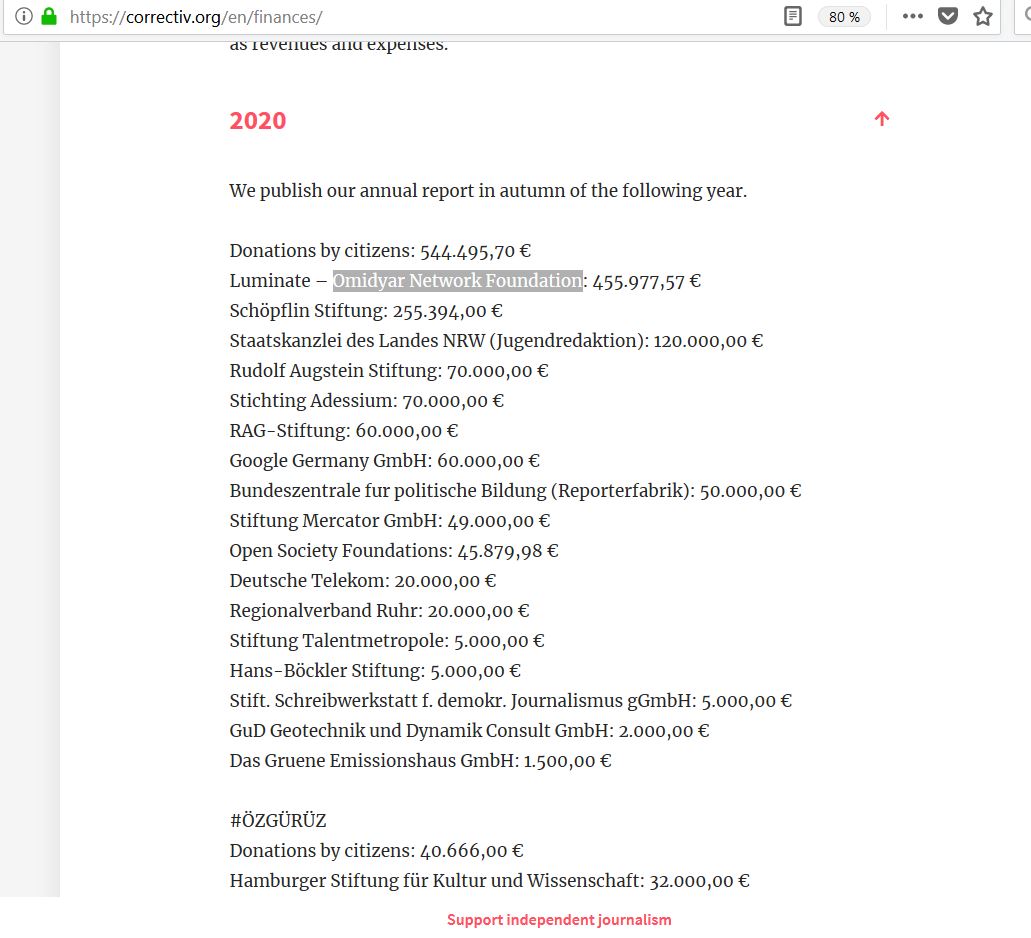Click the search icon at top right edge
The width and height of the screenshot is (1031, 938).
(1026, 16)
